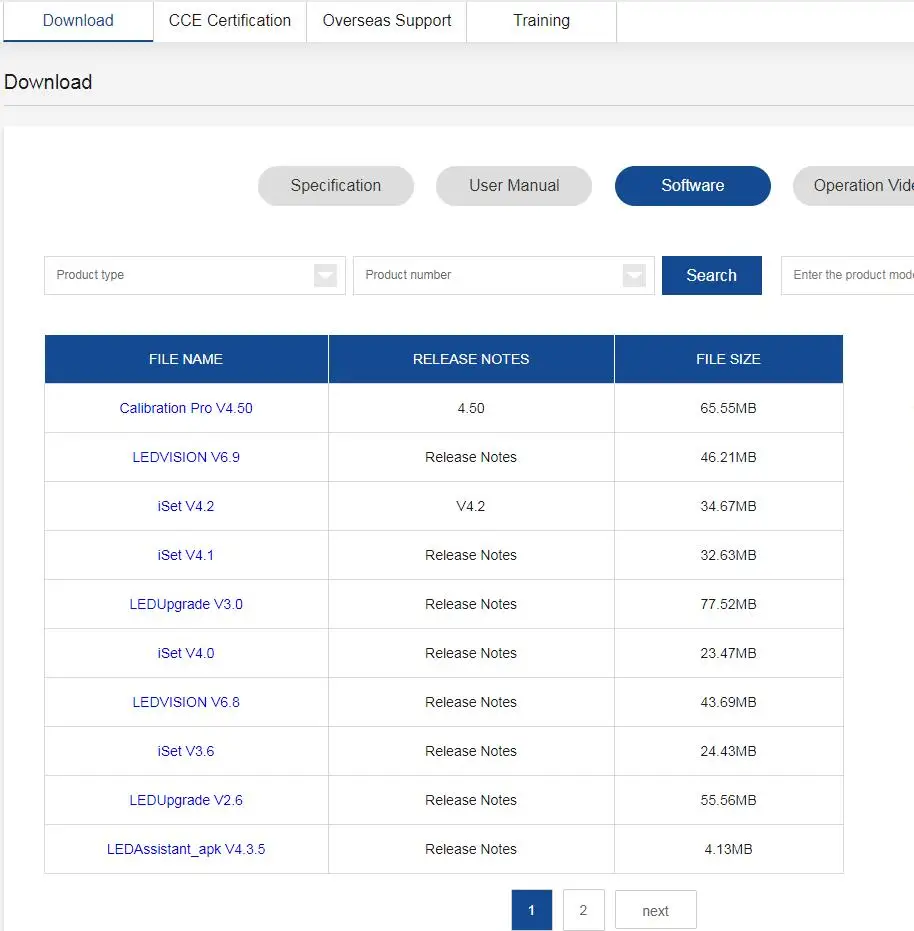Open Release Notes for LEDVISION V6.8
The height and width of the screenshot is (931, 914).
[471, 702]
